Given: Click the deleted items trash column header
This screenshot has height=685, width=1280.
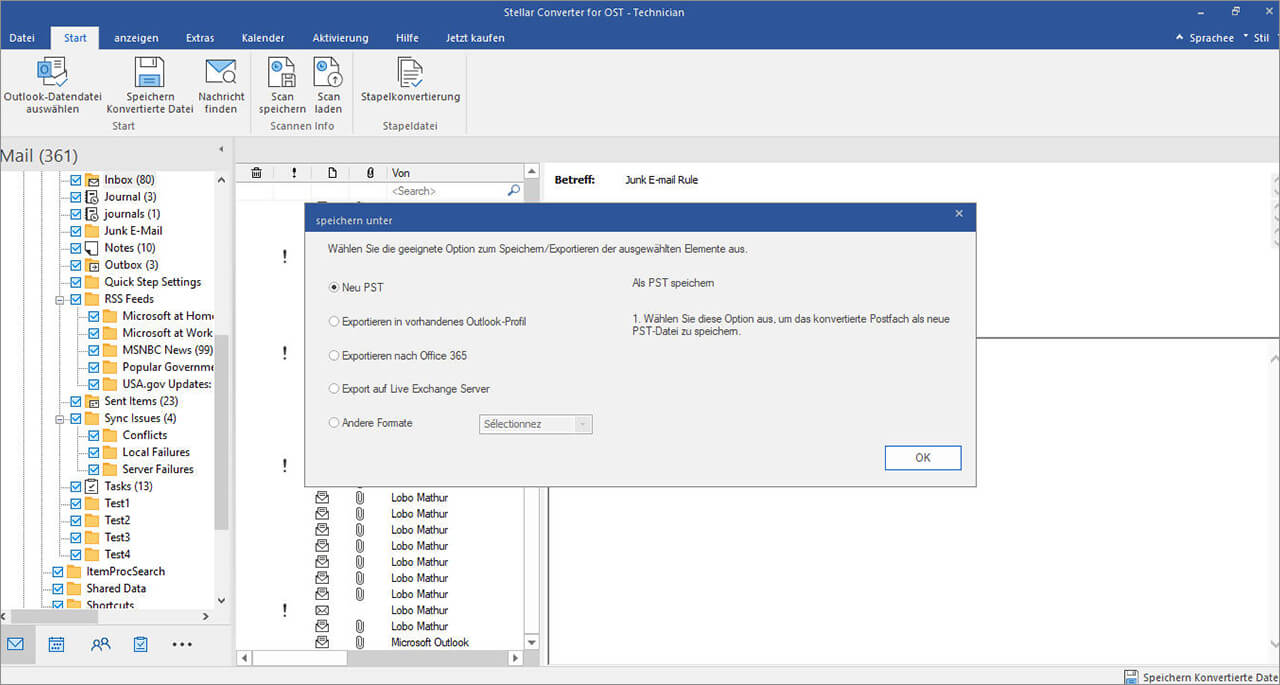Looking at the screenshot, I should pos(256,173).
